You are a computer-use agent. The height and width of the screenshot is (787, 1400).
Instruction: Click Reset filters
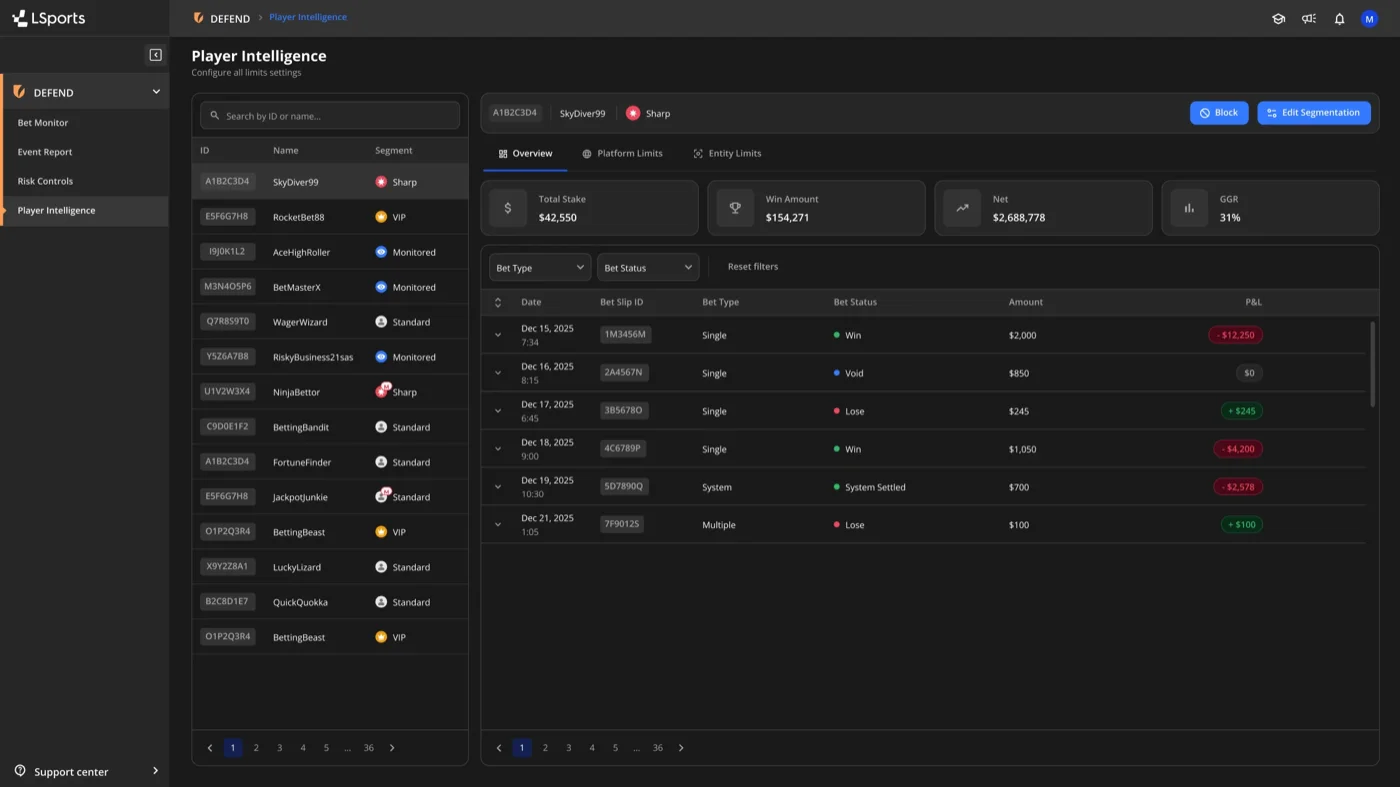tap(753, 267)
